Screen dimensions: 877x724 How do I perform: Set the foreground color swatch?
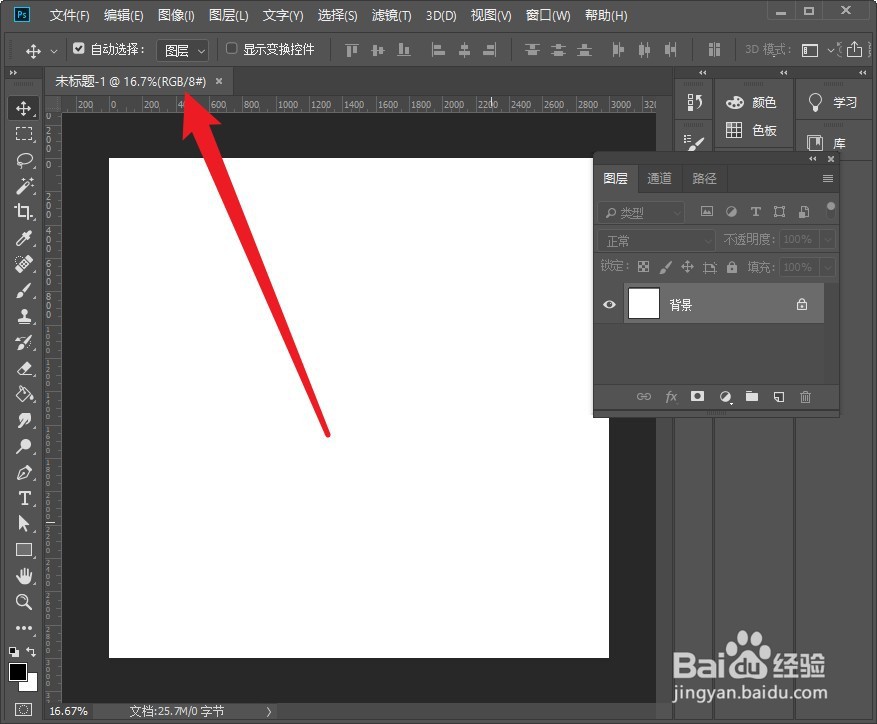17,672
